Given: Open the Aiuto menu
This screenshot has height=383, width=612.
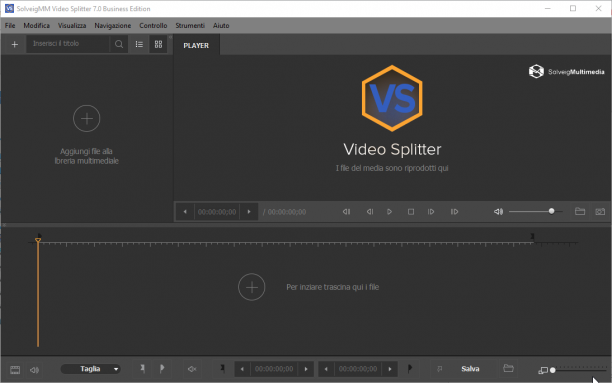Looking at the screenshot, I should pyautogui.click(x=221, y=26).
